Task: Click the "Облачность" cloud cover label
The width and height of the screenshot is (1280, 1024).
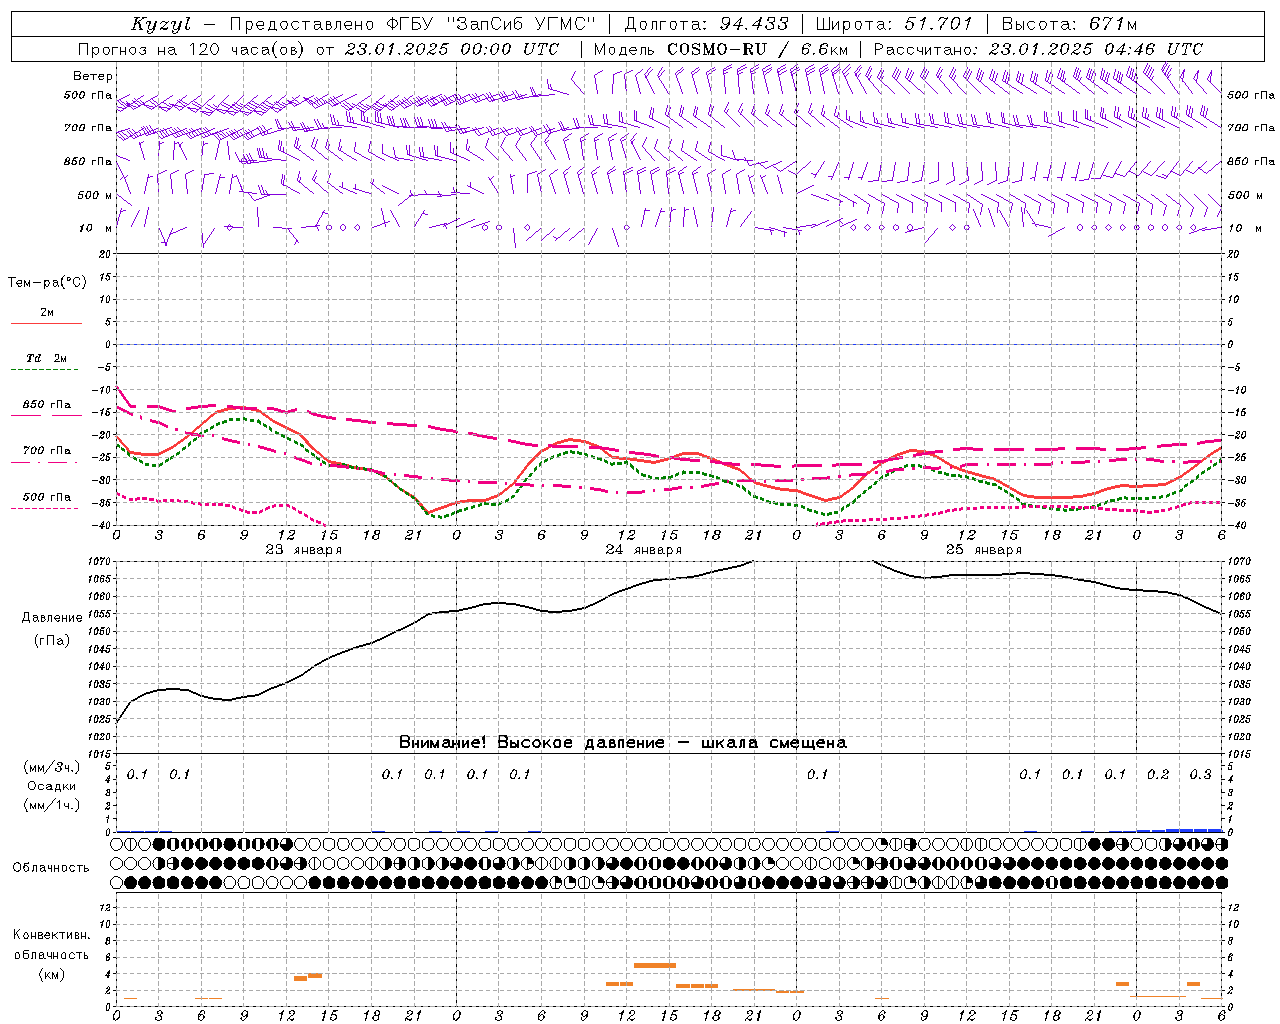Action: tap(51, 867)
